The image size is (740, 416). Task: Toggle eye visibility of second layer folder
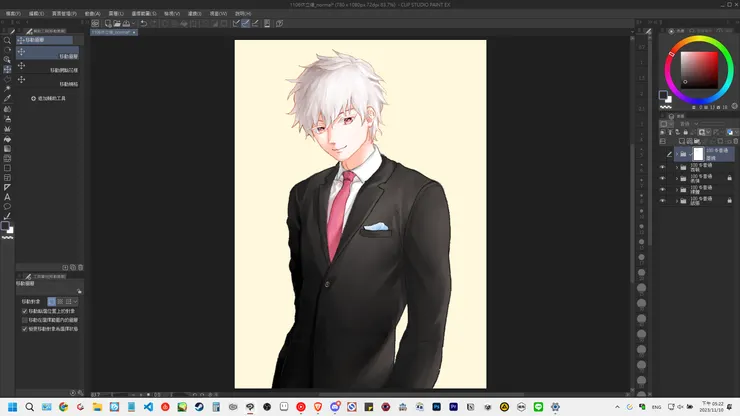pos(662,167)
